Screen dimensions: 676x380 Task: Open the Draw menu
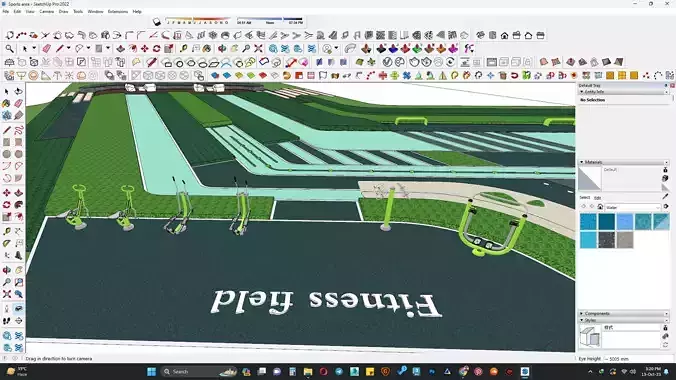coord(63,12)
